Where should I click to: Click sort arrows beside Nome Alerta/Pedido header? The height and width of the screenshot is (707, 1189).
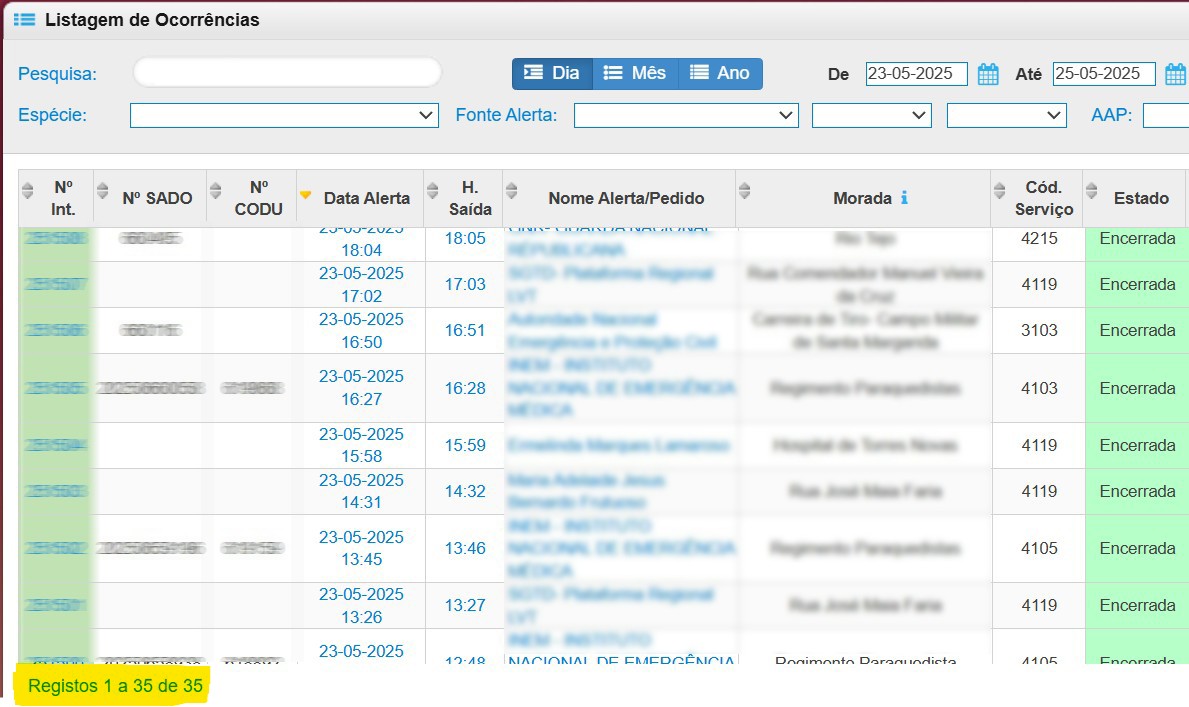click(x=511, y=190)
